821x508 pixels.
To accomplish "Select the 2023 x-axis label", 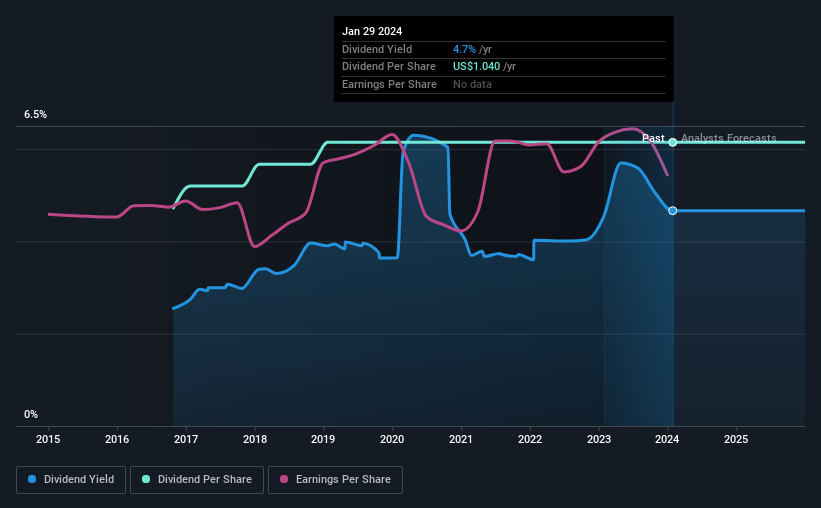I will click(599, 439).
